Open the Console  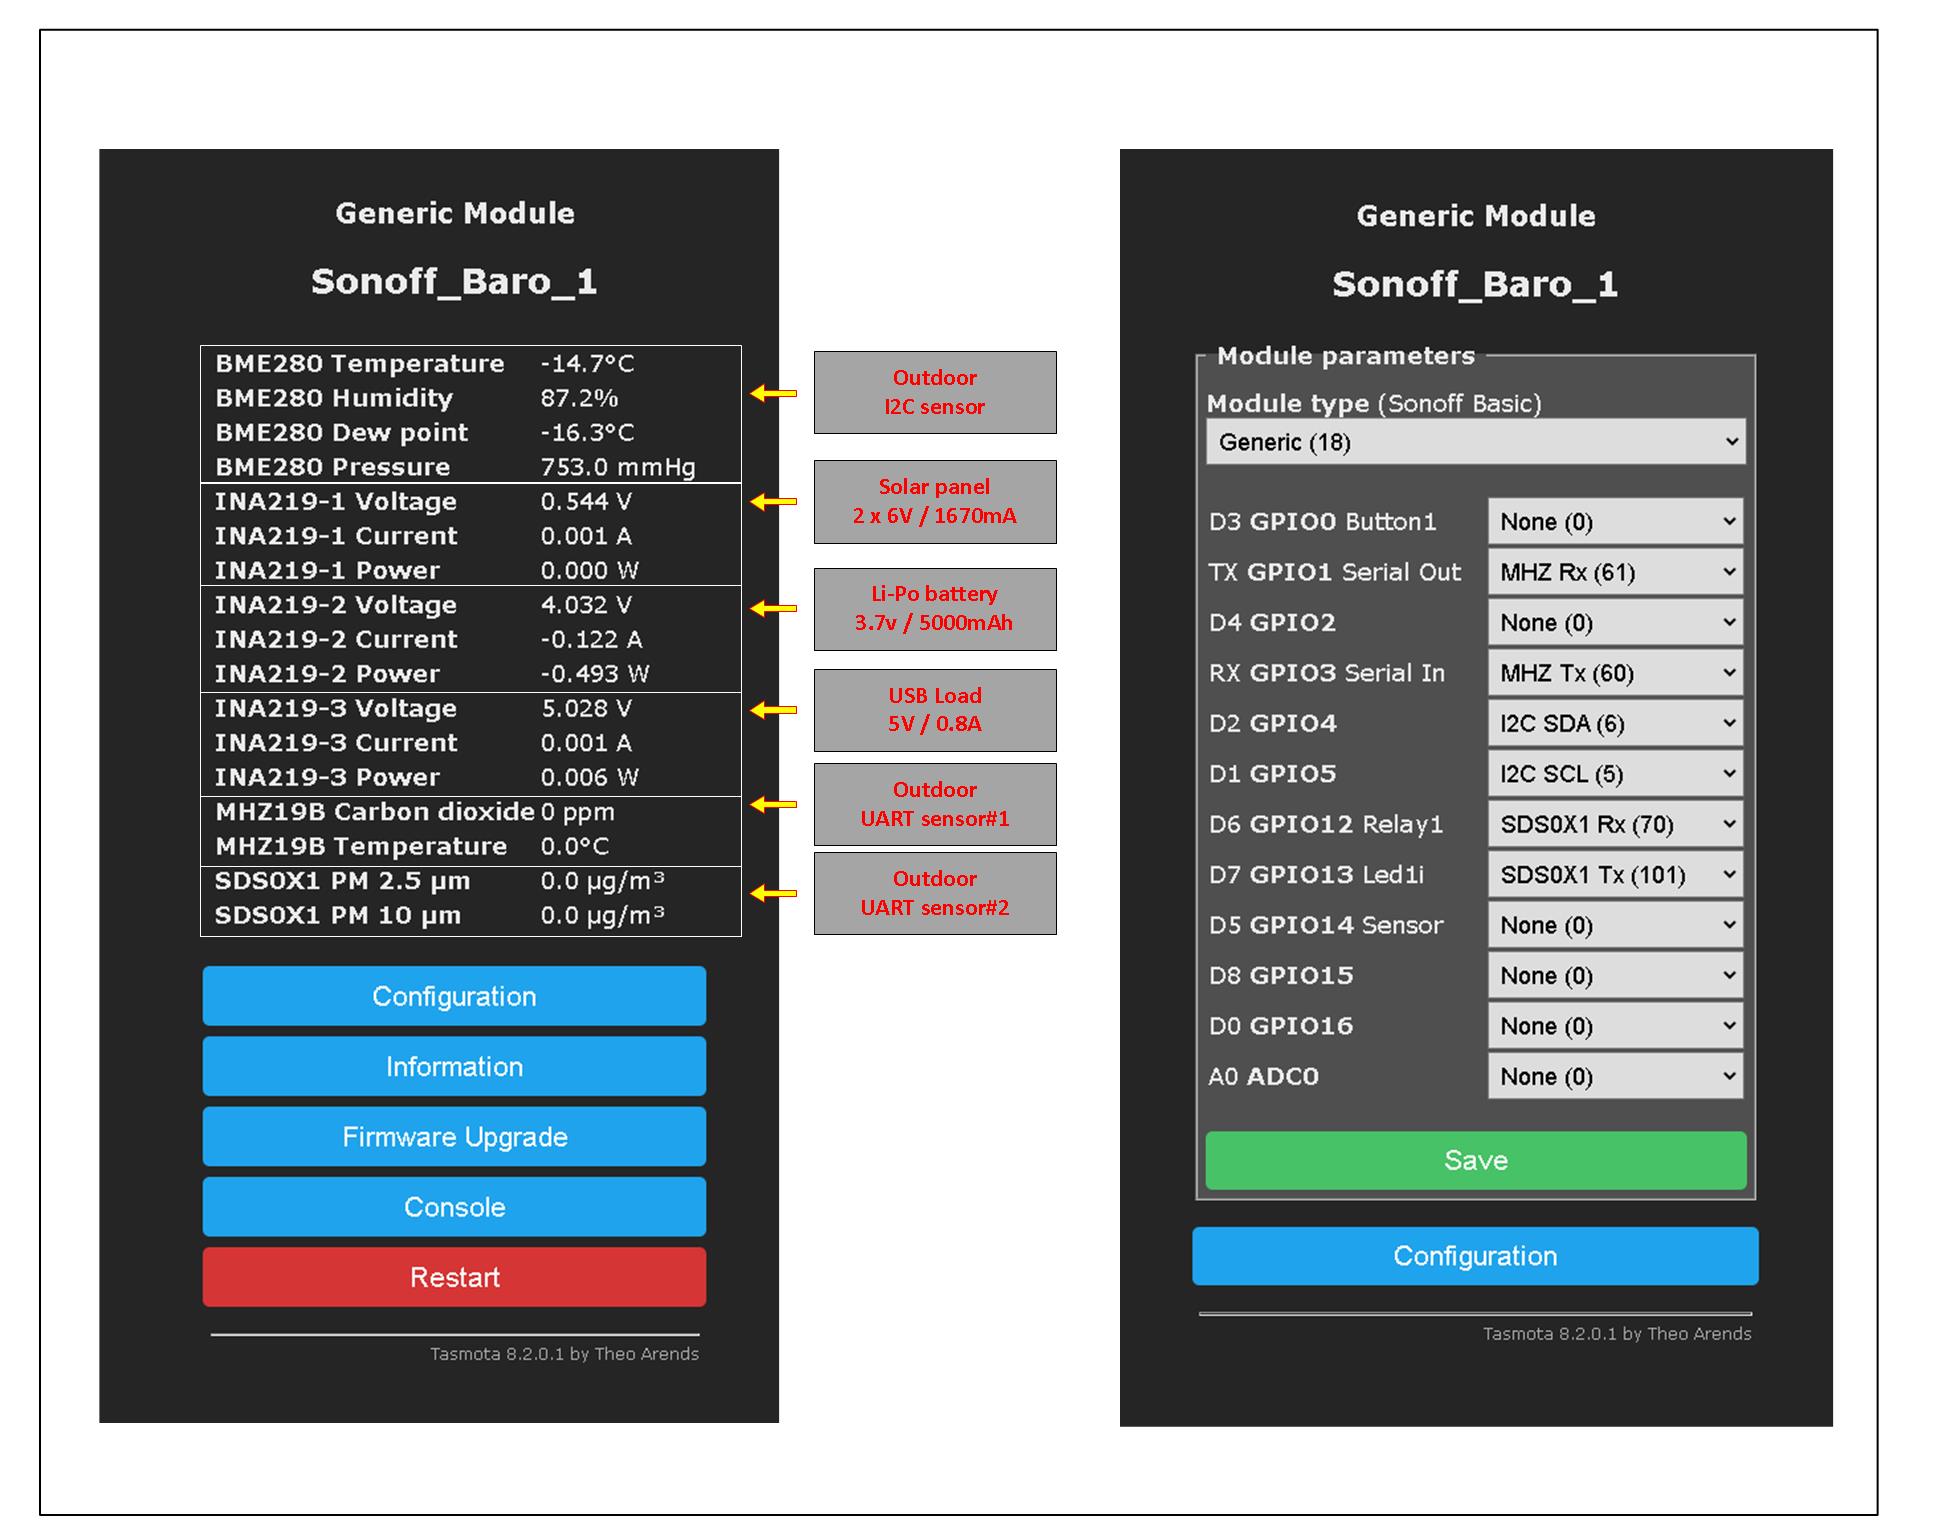pos(454,1207)
